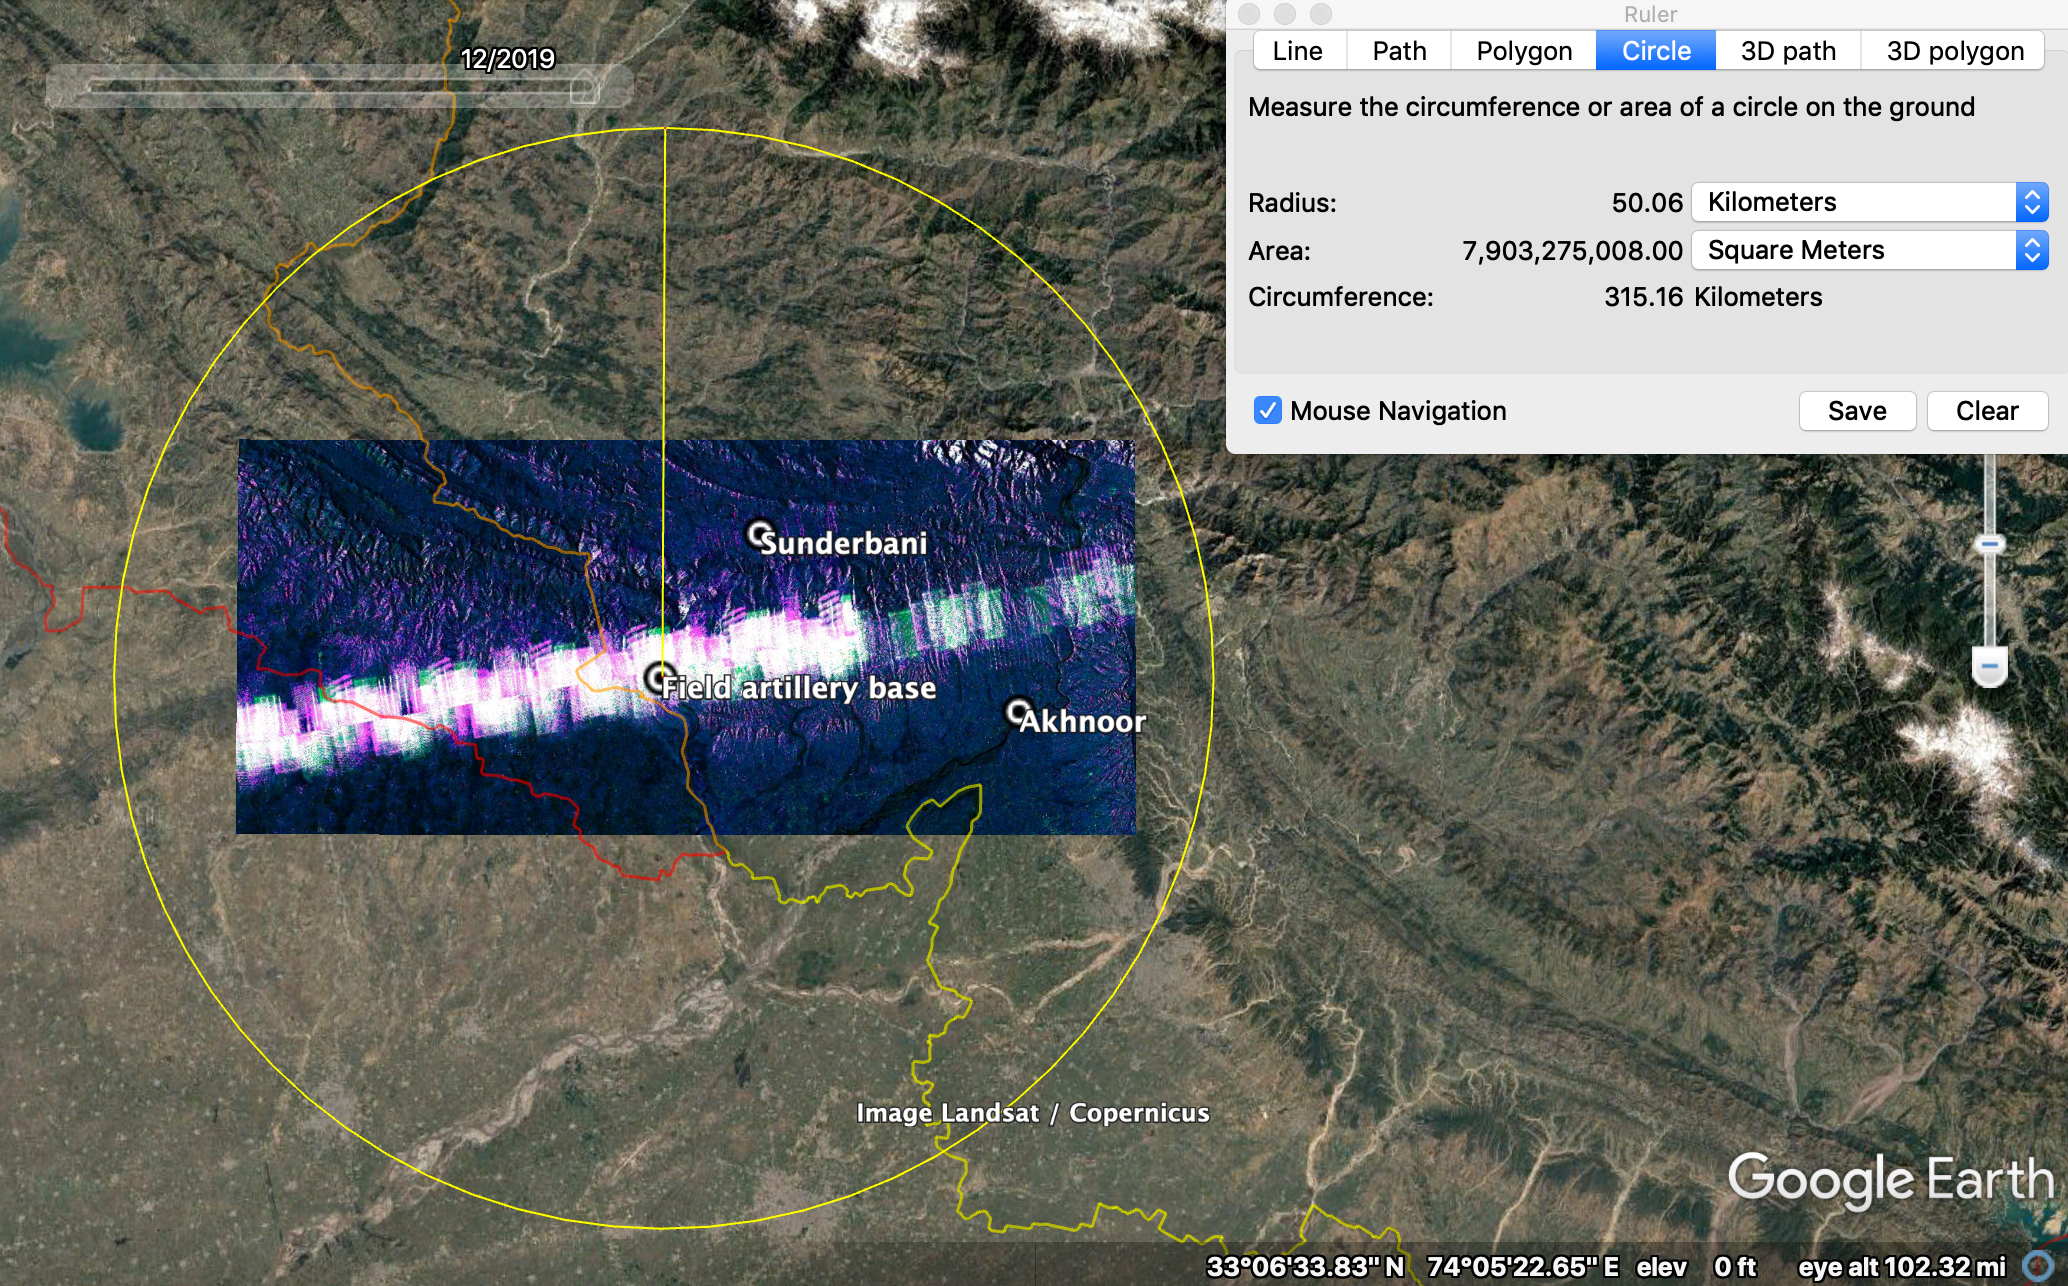This screenshot has height=1286, width=2068.
Task: Click the historical imagery time slider thumb
Action: click(584, 89)
